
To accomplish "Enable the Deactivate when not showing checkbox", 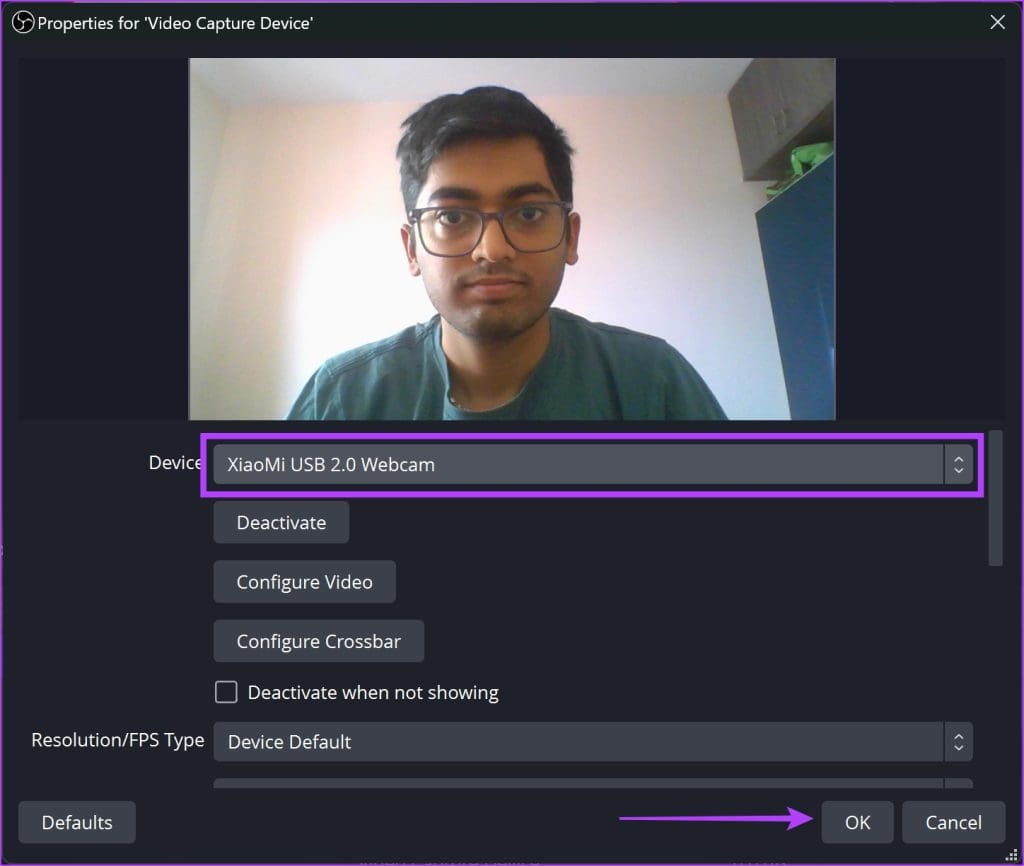I will pos(226,692).
